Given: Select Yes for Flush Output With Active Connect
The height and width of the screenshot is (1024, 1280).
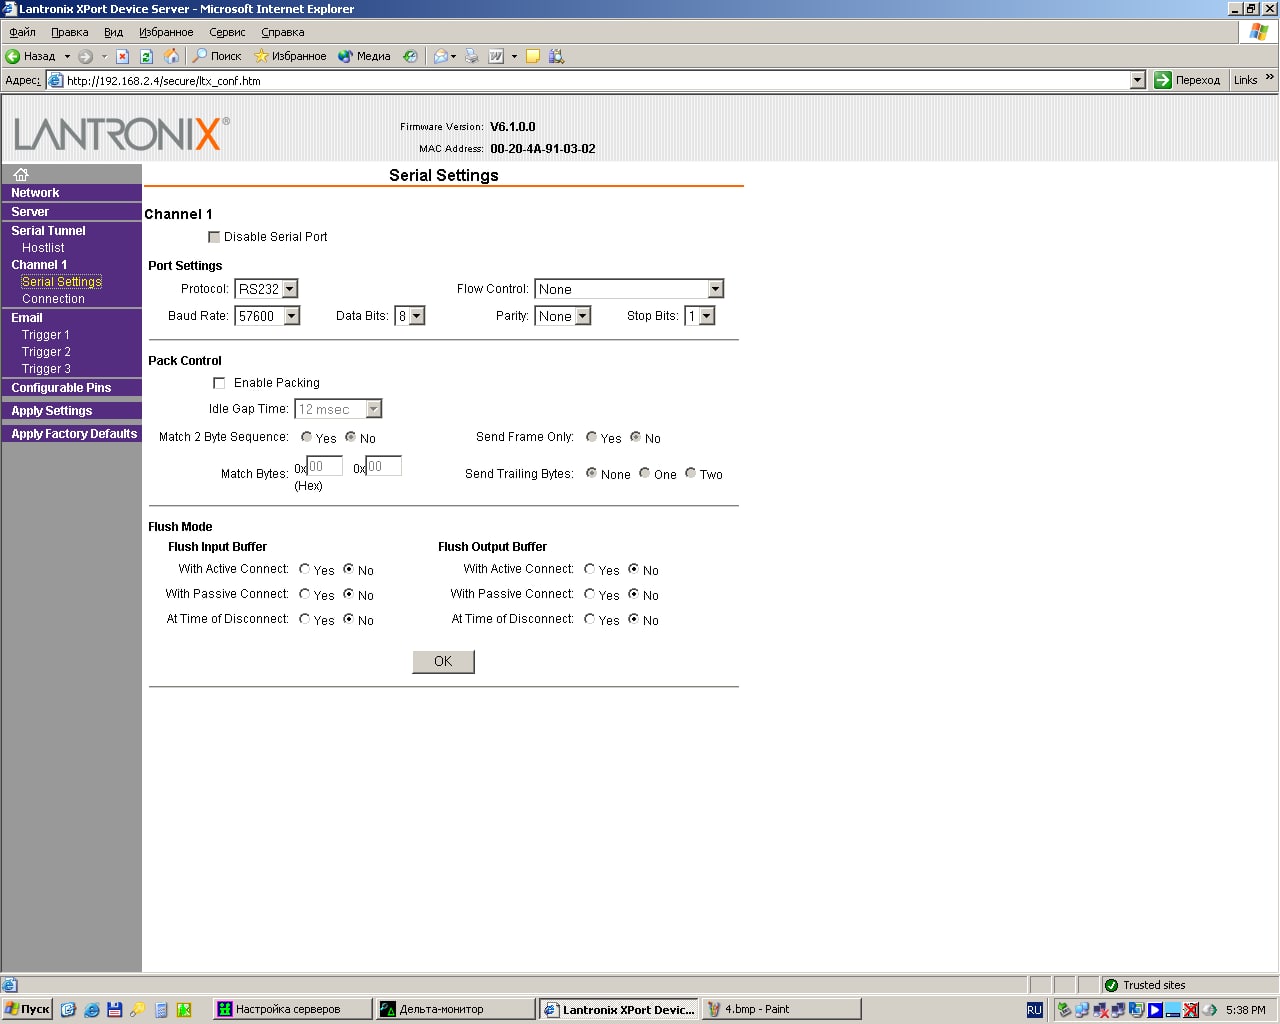Looking at the screenshot, I should [x=589, y=569].
